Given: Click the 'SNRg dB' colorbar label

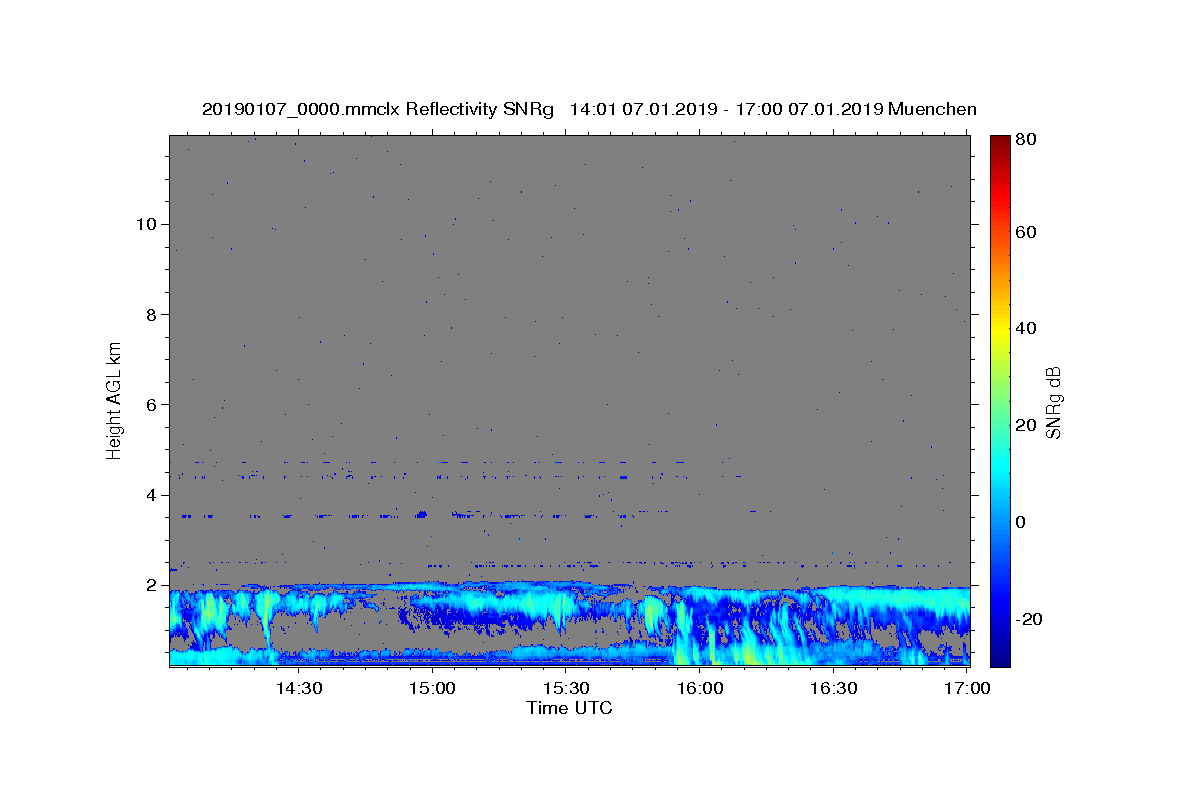Looking at the screenshot, I should 1053,402.
